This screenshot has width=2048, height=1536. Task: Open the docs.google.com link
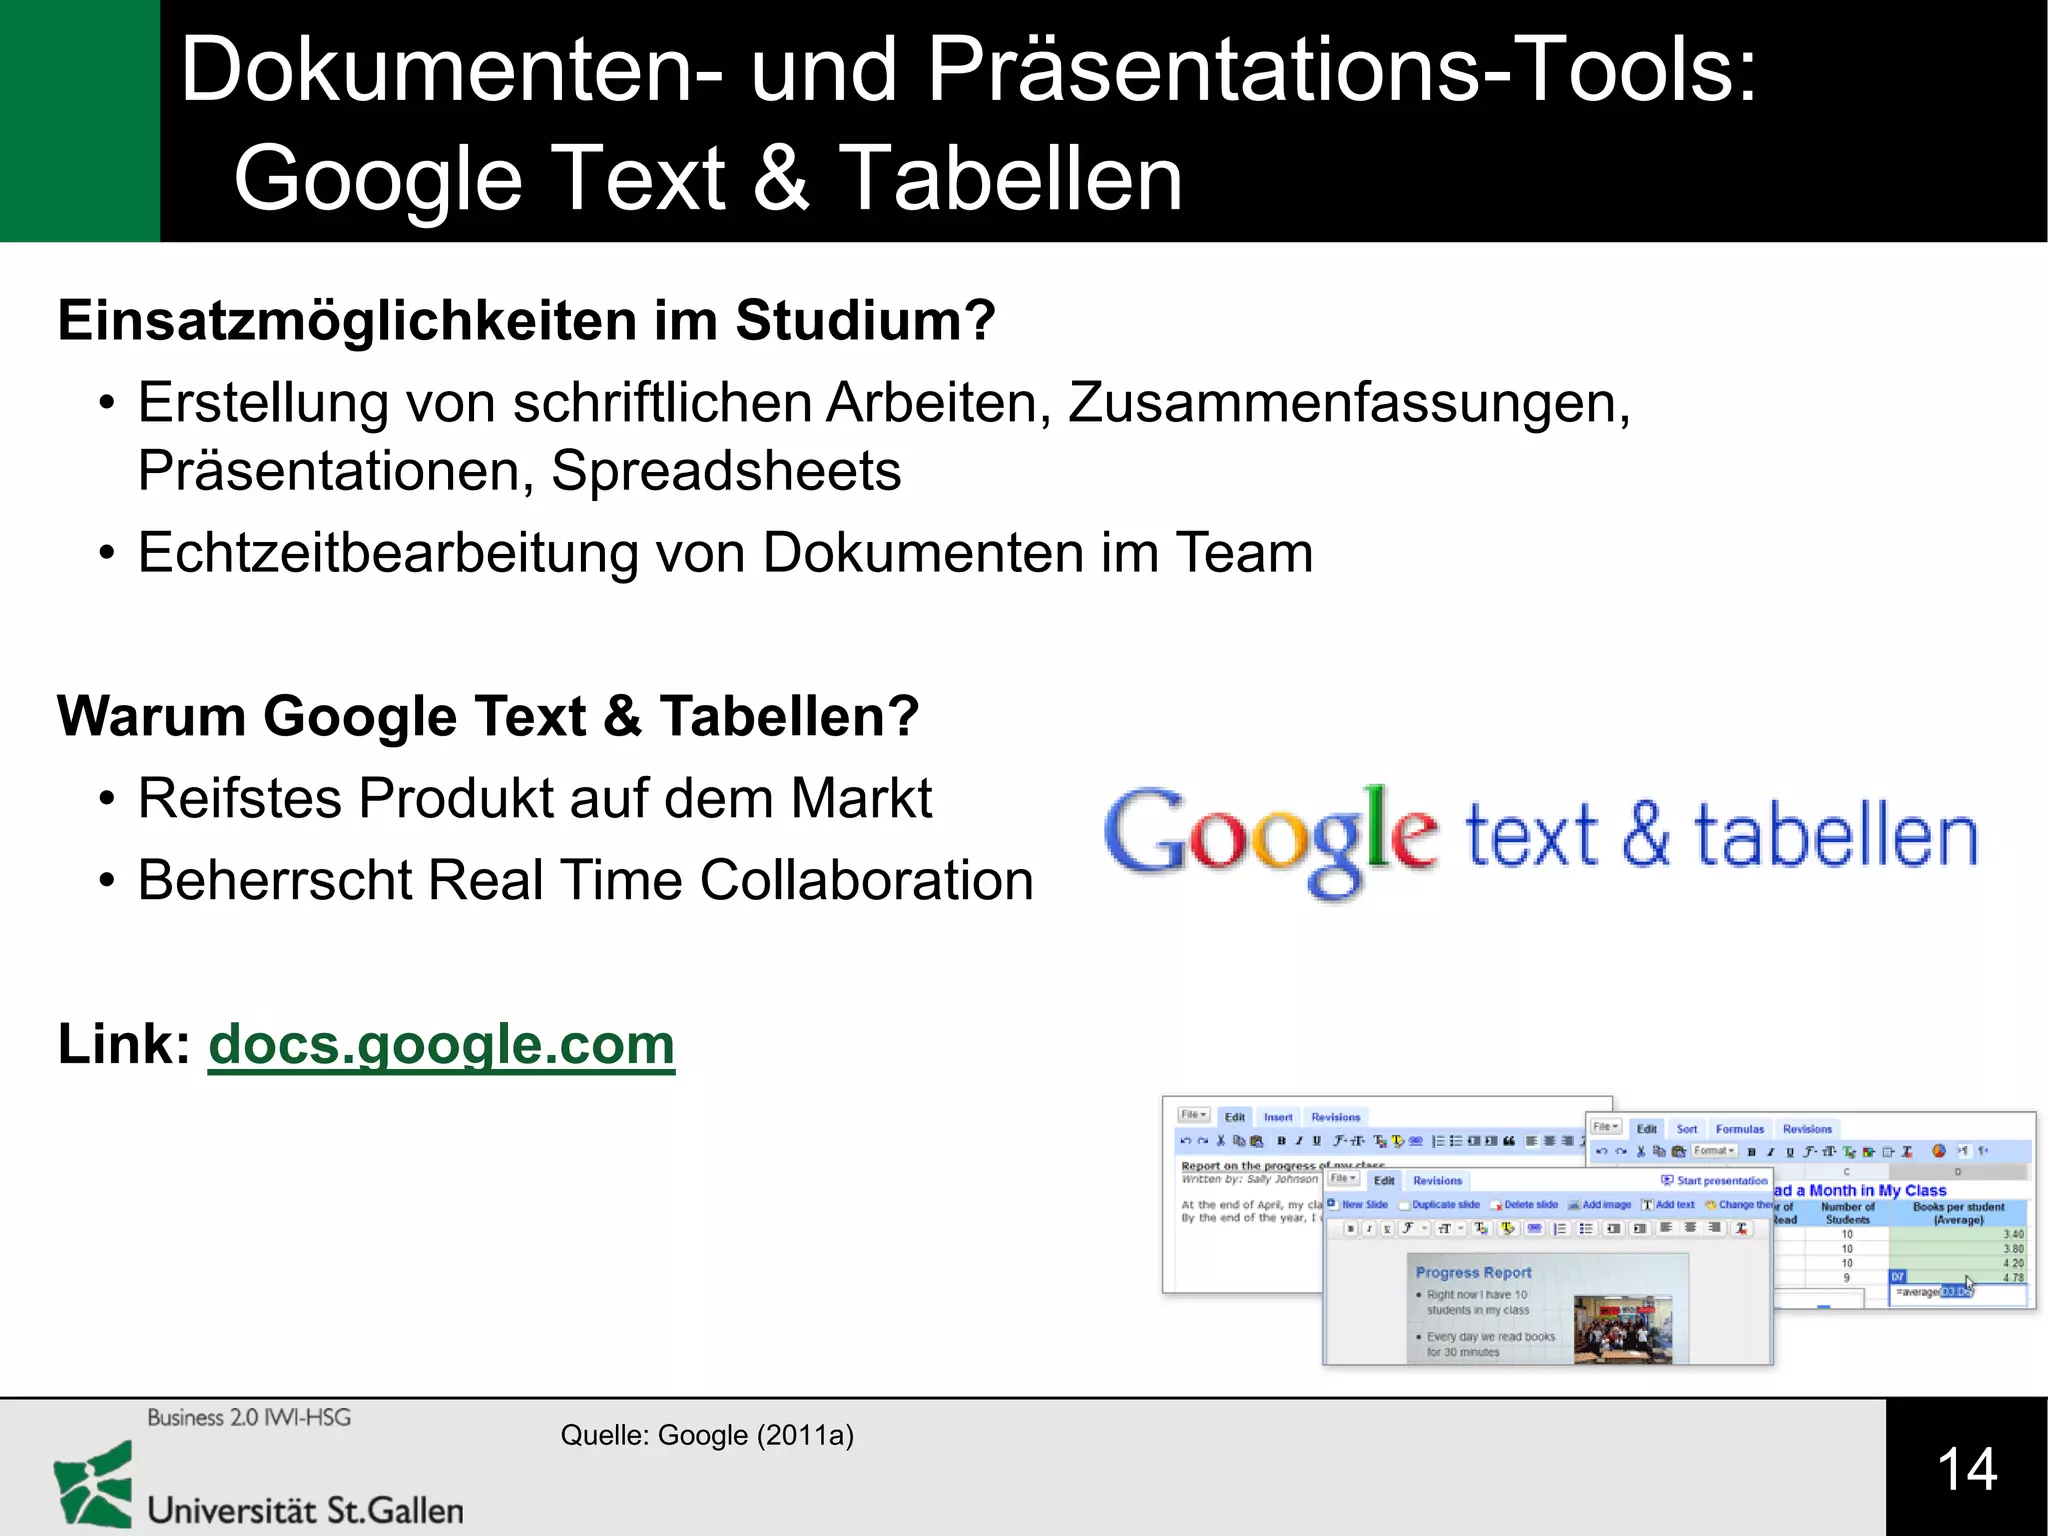tap(441, 1044)
